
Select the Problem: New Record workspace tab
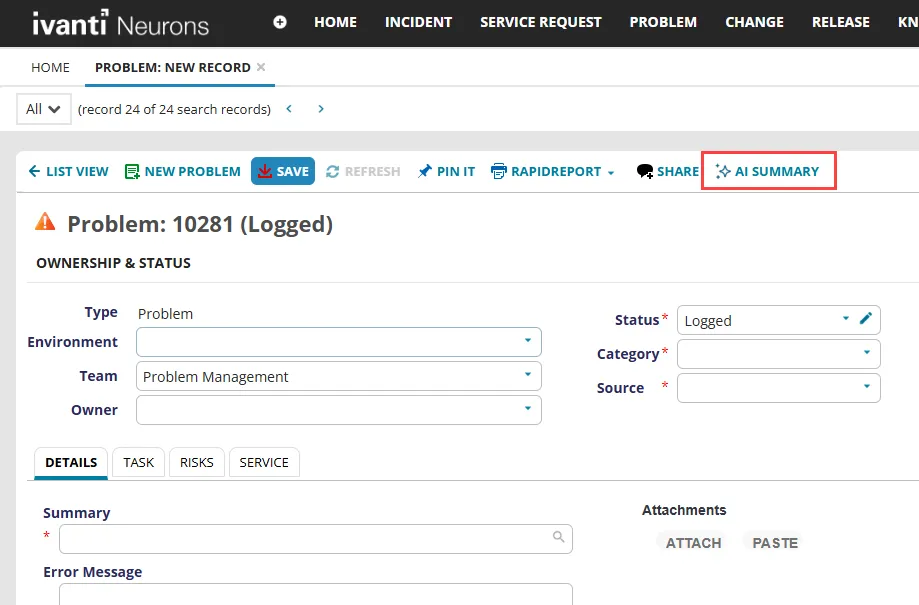coord(172,67)
